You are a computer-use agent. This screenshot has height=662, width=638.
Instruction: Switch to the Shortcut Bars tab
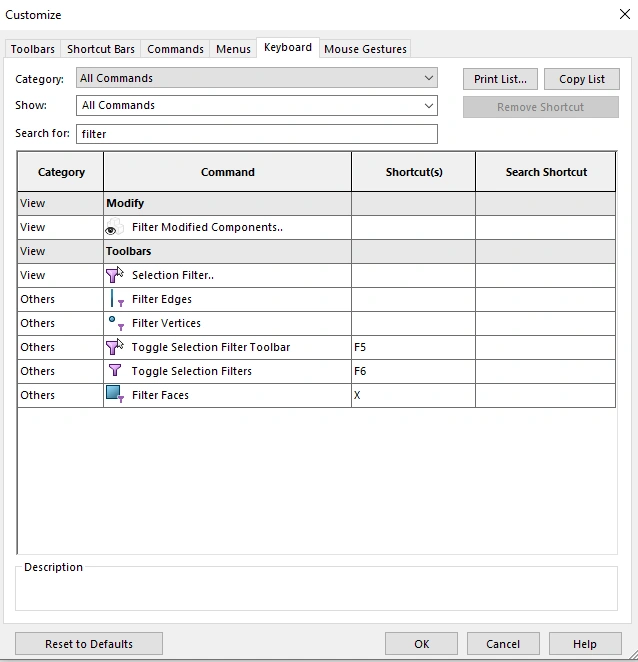point(100,49)
